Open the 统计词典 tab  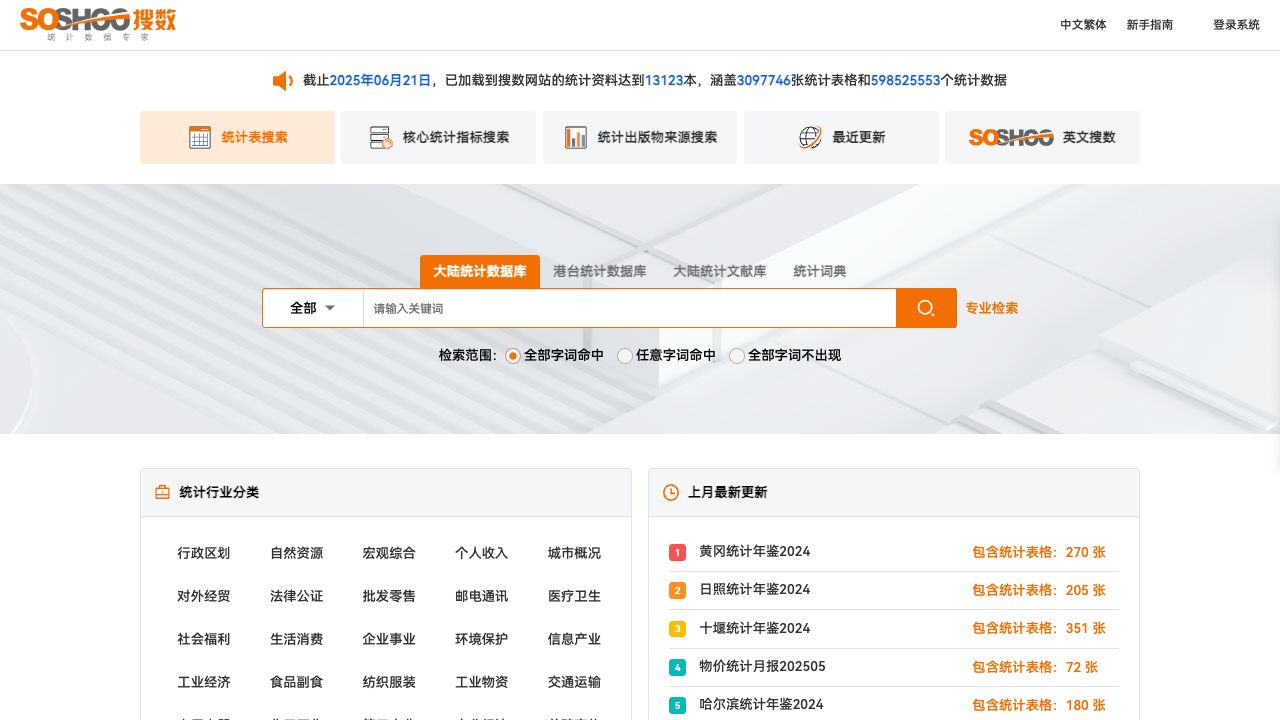(x=820, y=271)
